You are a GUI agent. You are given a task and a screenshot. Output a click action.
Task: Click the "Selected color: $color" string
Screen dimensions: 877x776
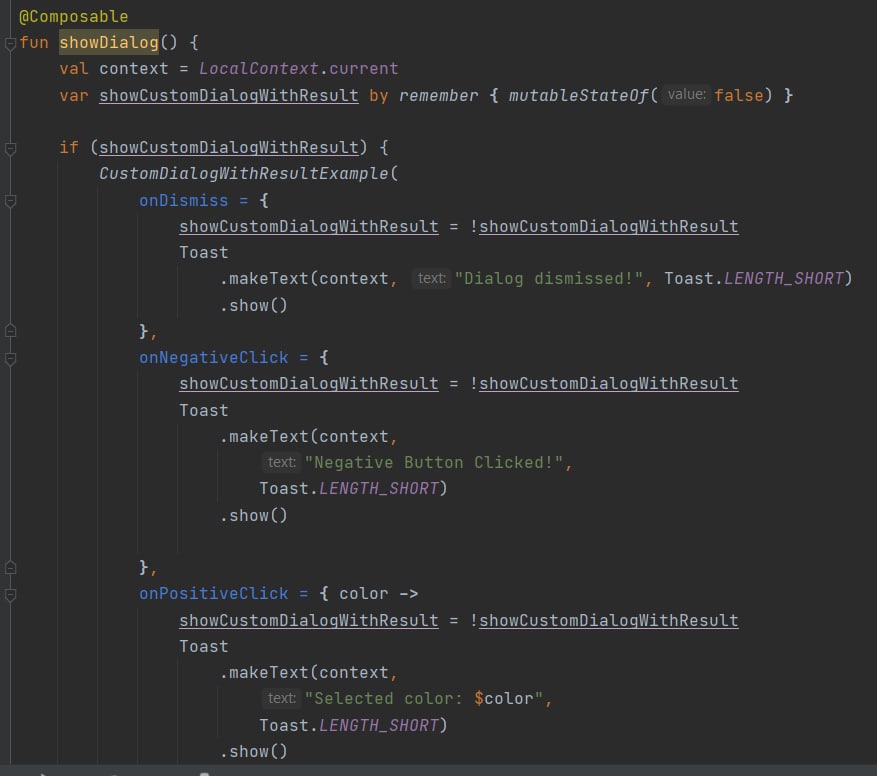pyautogui.click(x=424, y=698)
